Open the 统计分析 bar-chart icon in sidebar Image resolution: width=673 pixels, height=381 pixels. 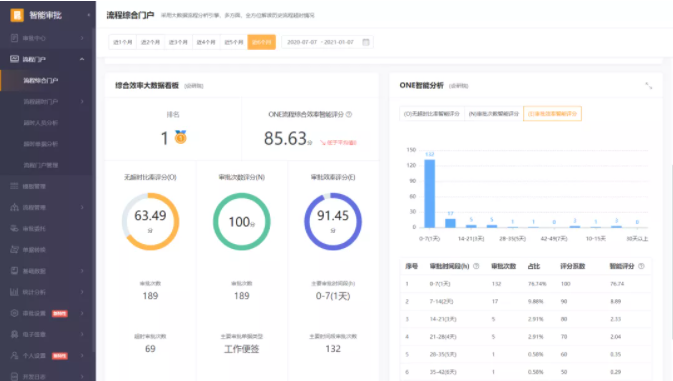click(14, 292)
